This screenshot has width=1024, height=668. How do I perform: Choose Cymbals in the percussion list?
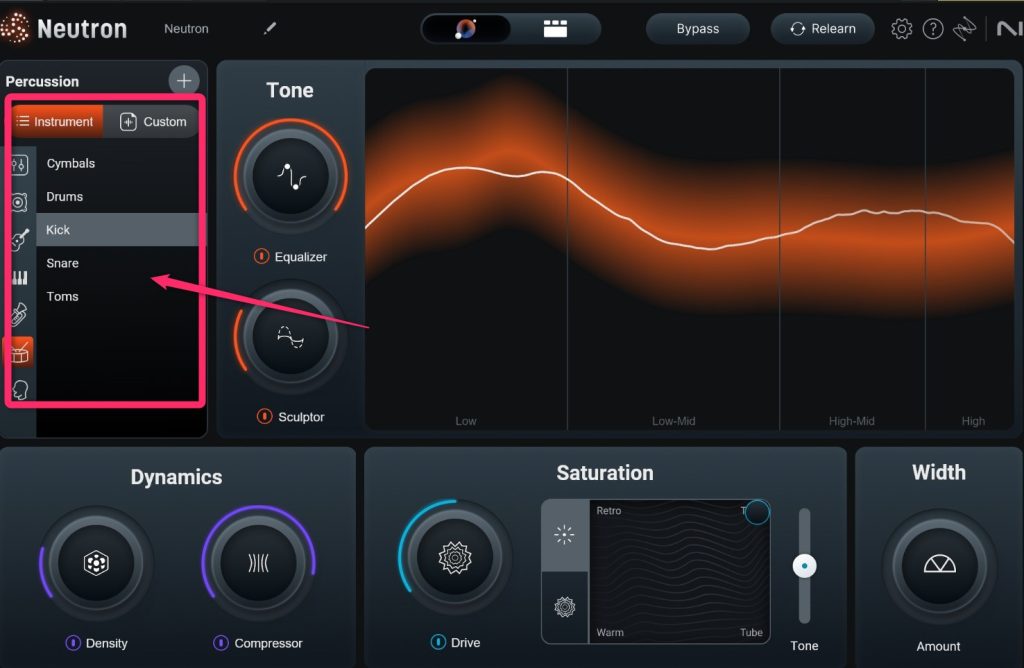click(70, 163)
